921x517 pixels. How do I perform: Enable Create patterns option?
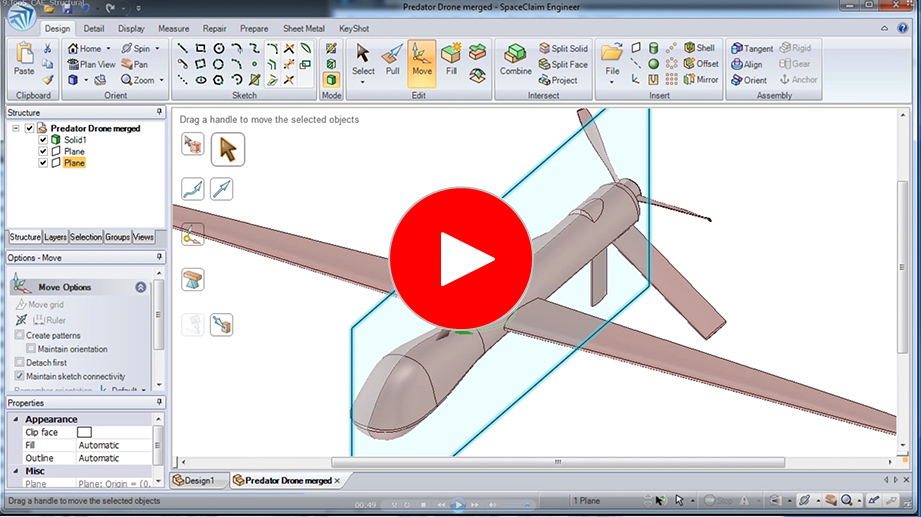(x=19, y=335)
